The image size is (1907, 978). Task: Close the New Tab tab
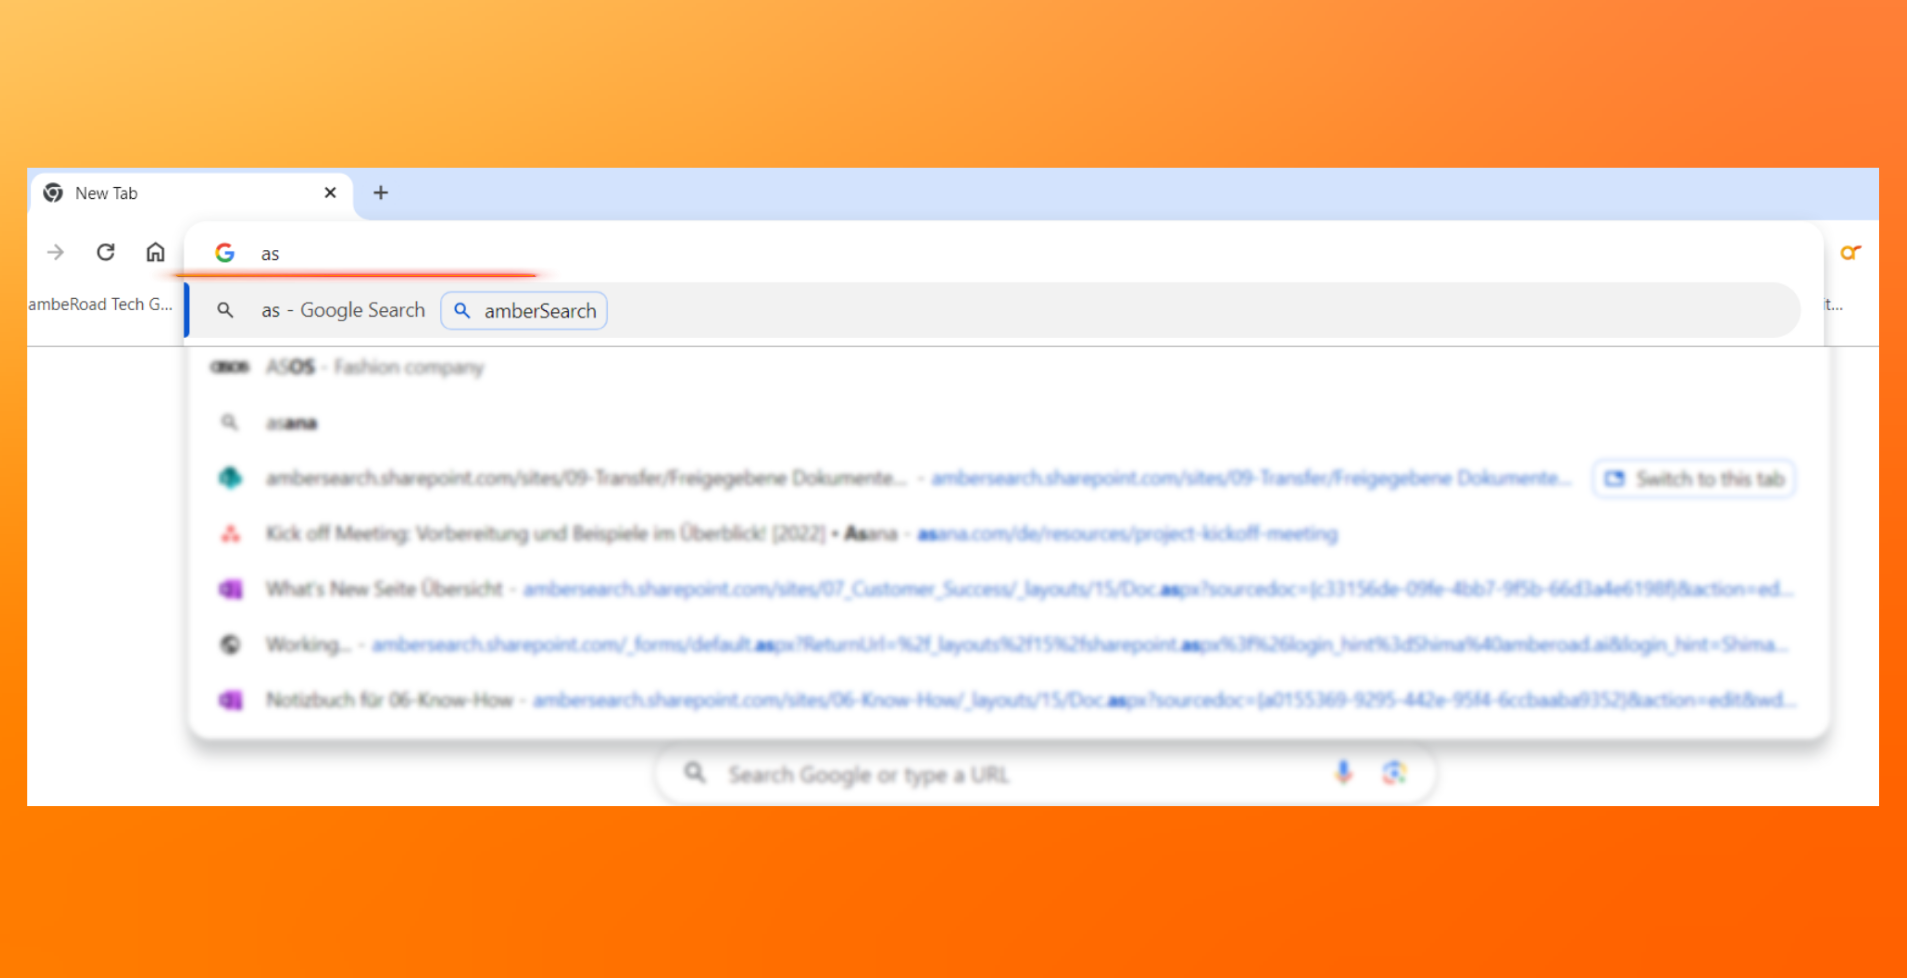(330, 193)
